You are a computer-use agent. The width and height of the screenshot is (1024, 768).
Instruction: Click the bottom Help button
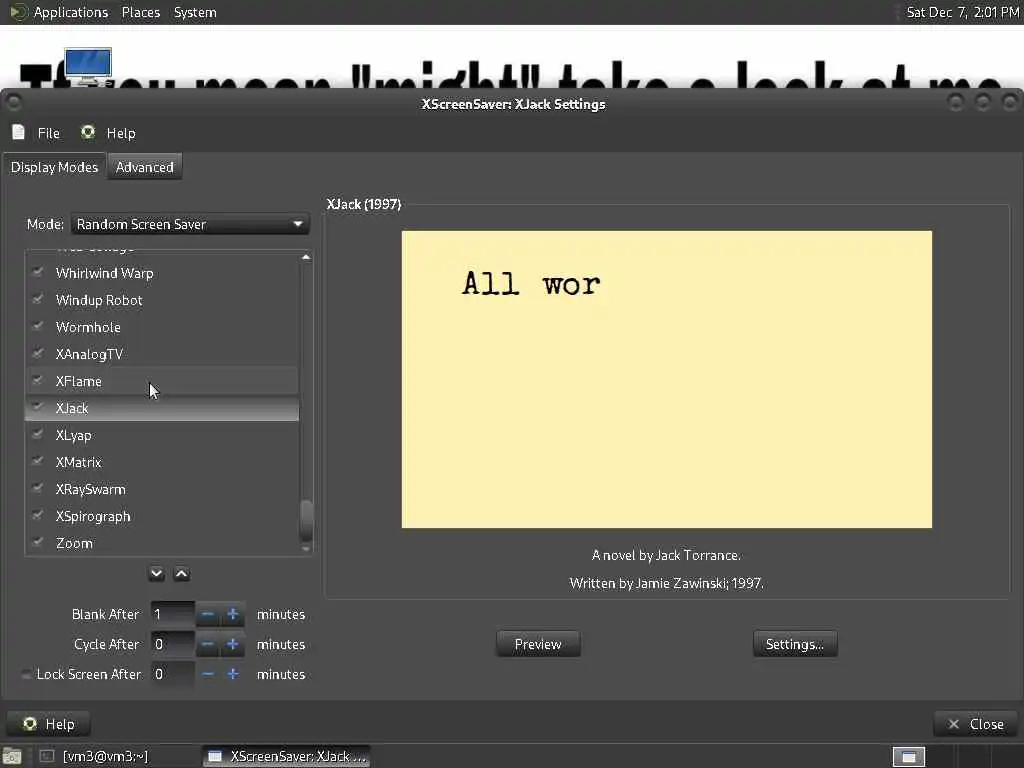(x=49, y=724)
